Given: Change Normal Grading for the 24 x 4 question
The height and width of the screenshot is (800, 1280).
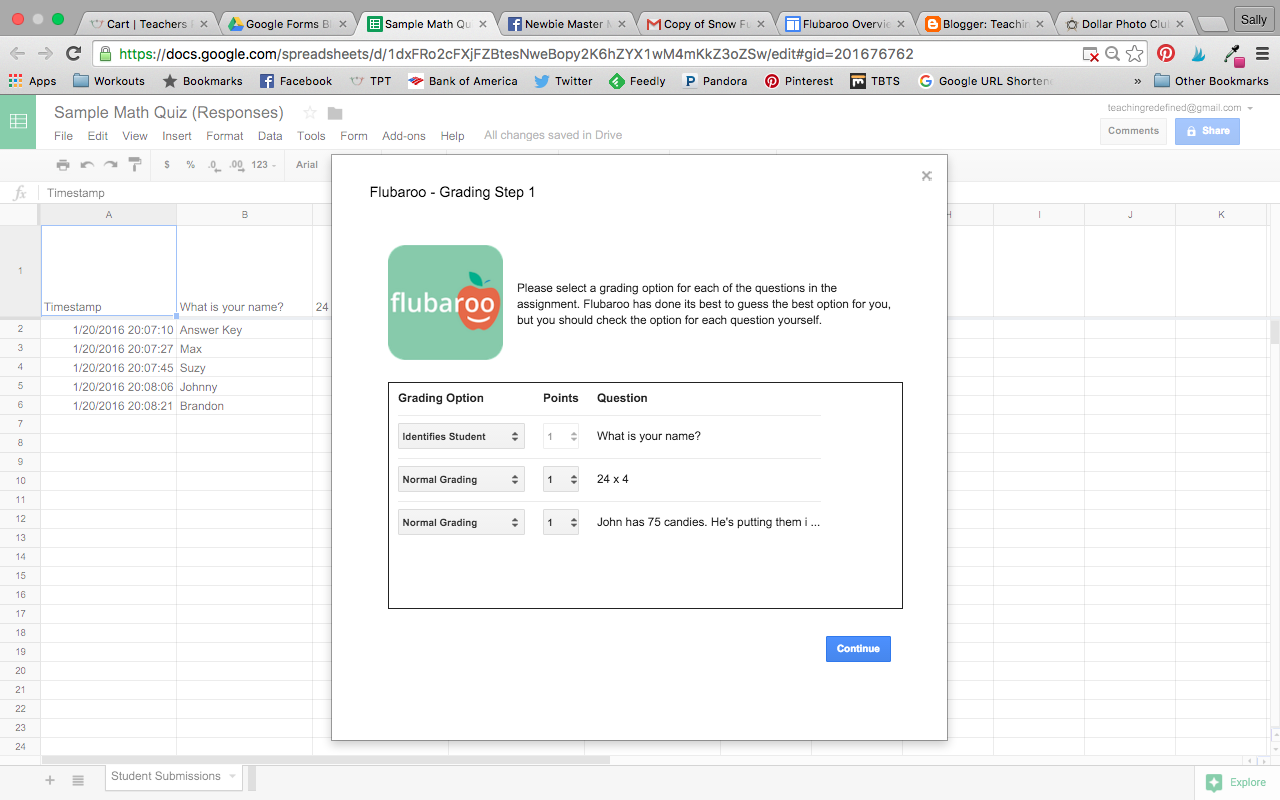Looking at the screenshot, I should click(x=460, y=479).
